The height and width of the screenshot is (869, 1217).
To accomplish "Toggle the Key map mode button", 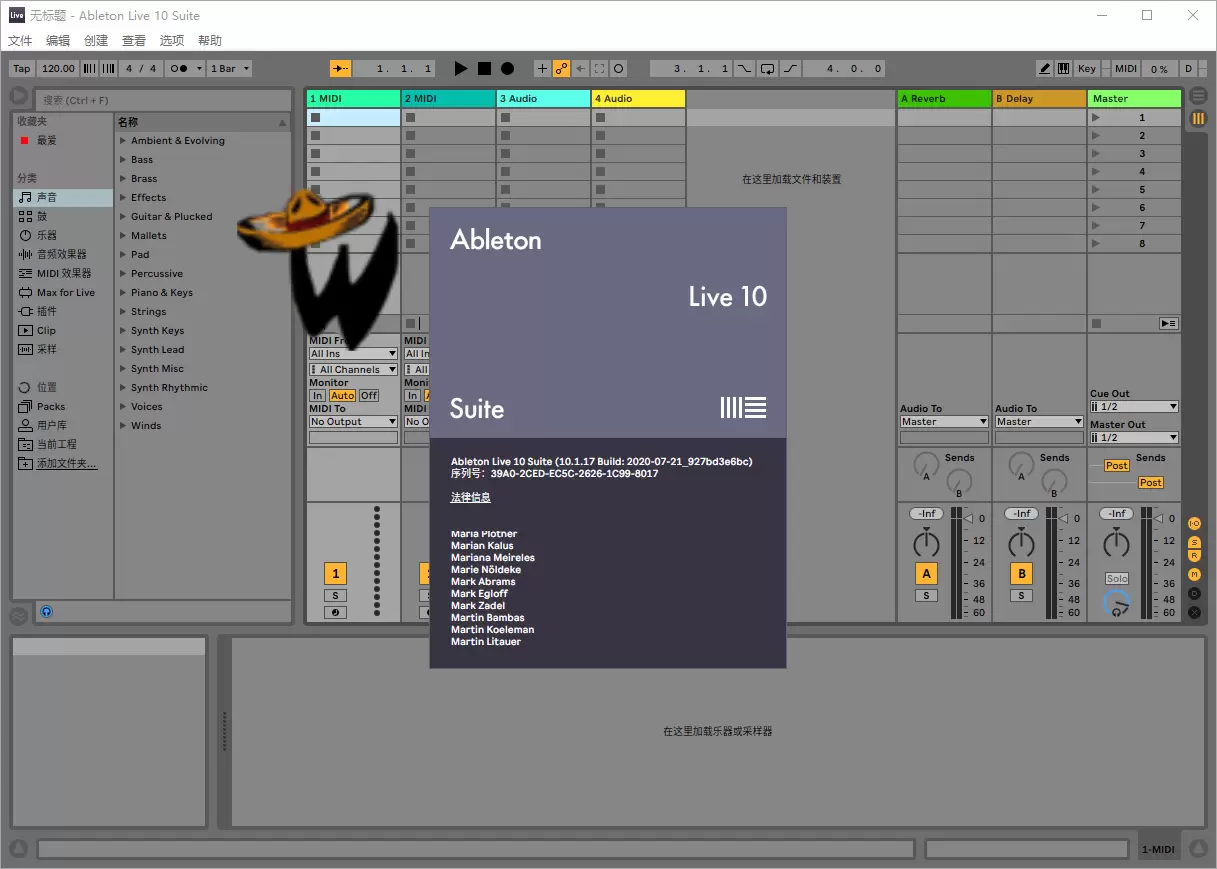I will click(x=1087, y=69).
